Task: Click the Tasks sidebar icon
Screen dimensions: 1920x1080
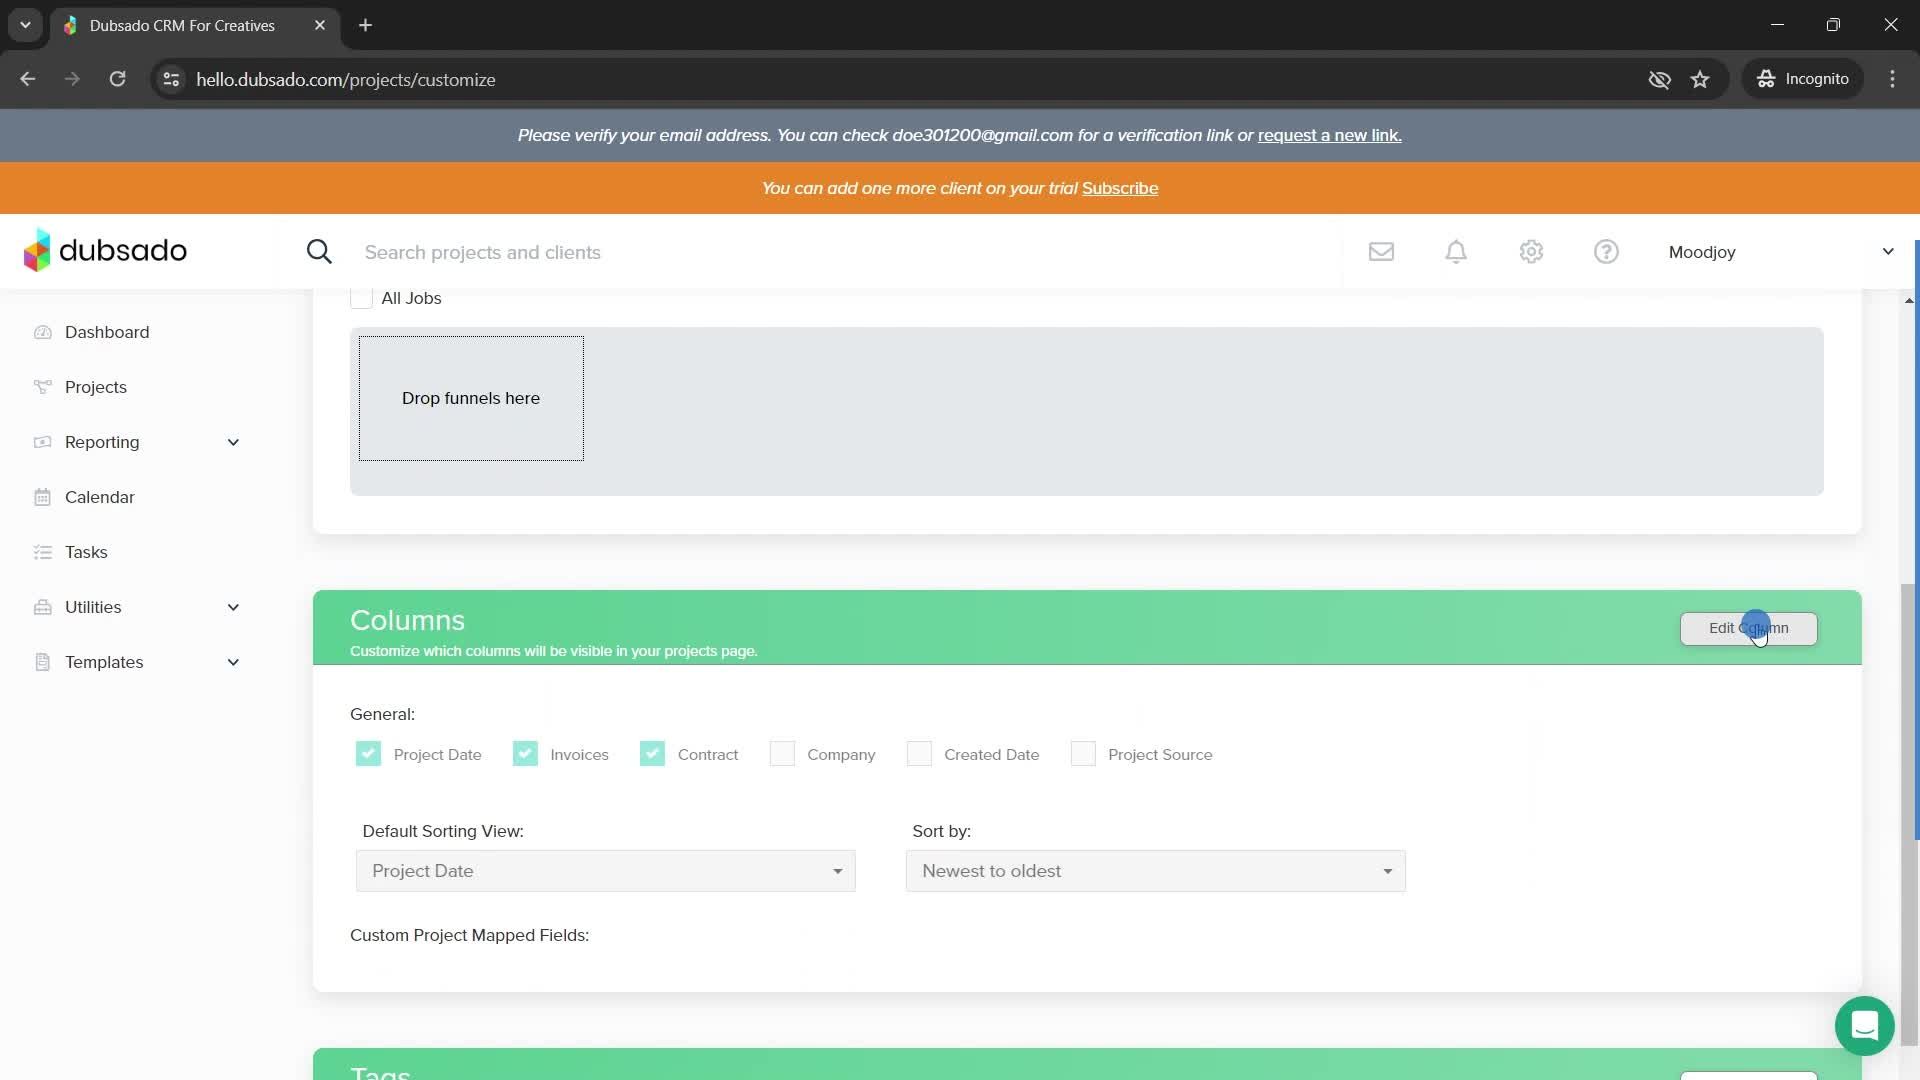Action: coord(42,552)
